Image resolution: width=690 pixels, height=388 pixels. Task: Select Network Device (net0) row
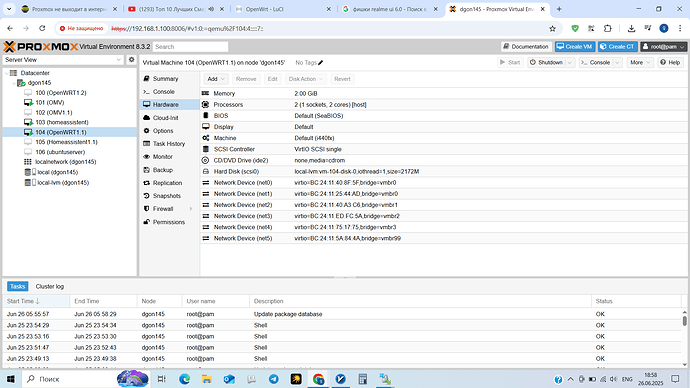coord(443,183)
